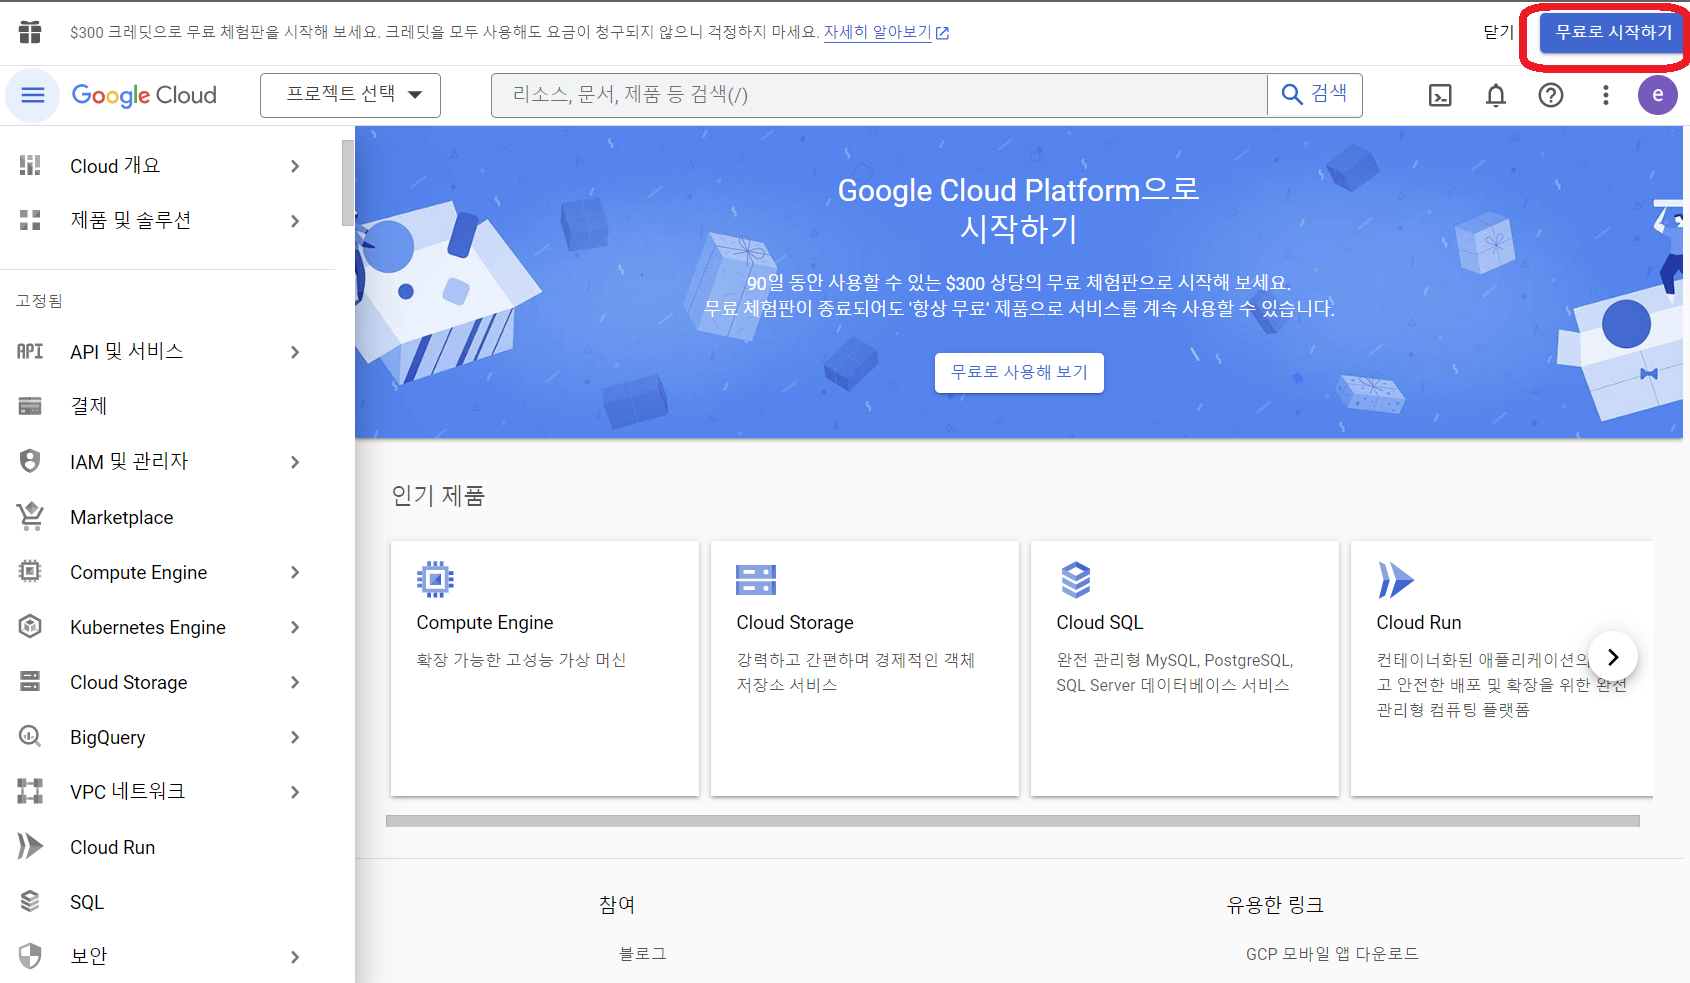Open the Cloud Storage product card
Image resolution: width=1690 pixels, height=983 pixels.
(865, 669)
